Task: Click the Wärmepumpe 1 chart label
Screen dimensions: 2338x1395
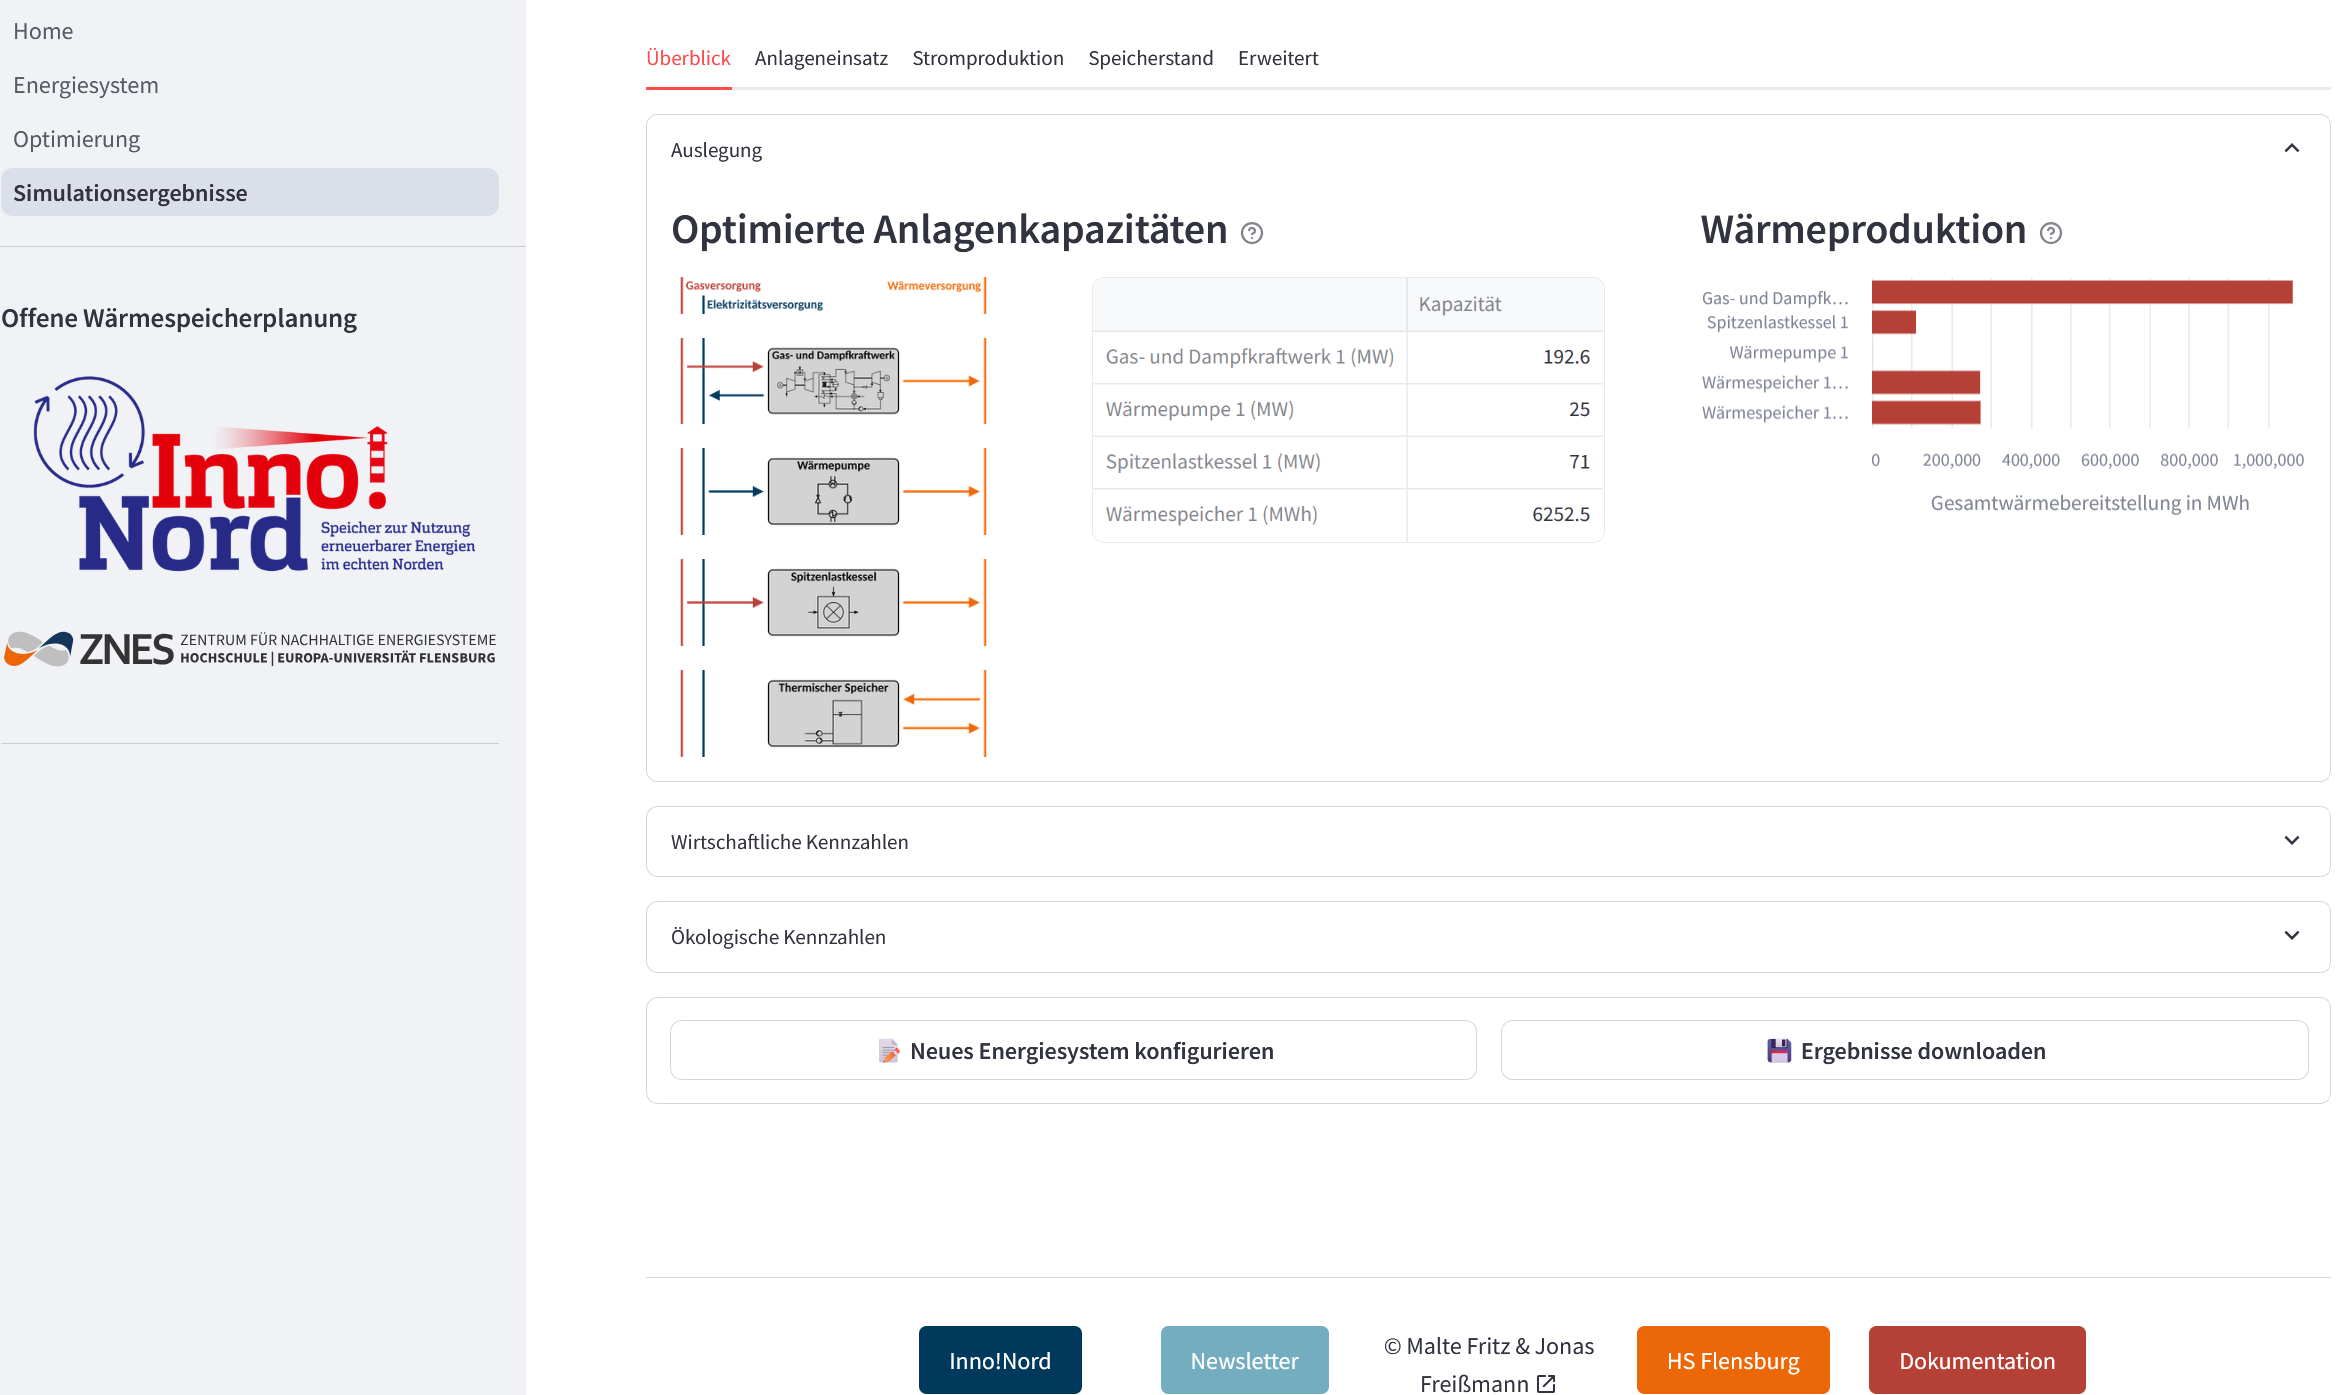Action: tap(1788, 352)
